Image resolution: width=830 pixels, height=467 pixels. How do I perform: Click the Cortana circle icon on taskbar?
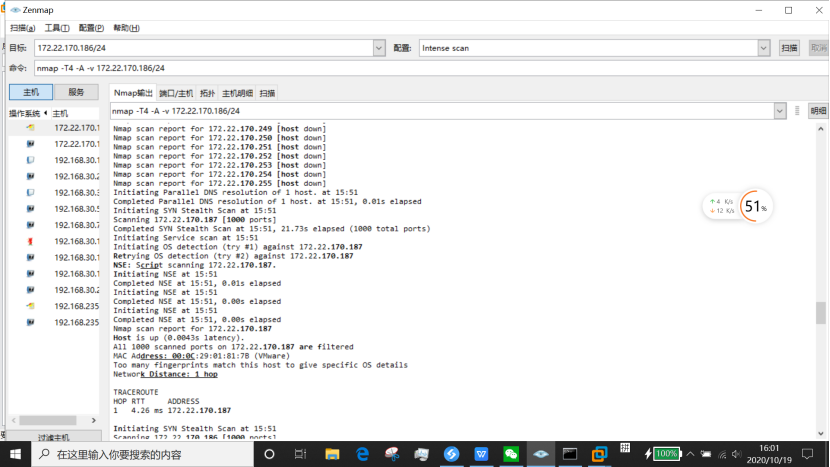click(x=269, y=454)
